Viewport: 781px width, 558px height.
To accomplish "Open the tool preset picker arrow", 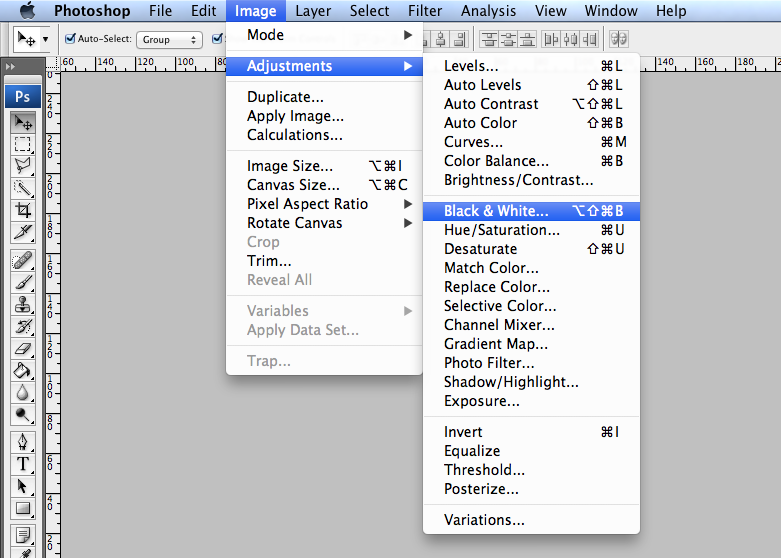I will coord(45,39).
